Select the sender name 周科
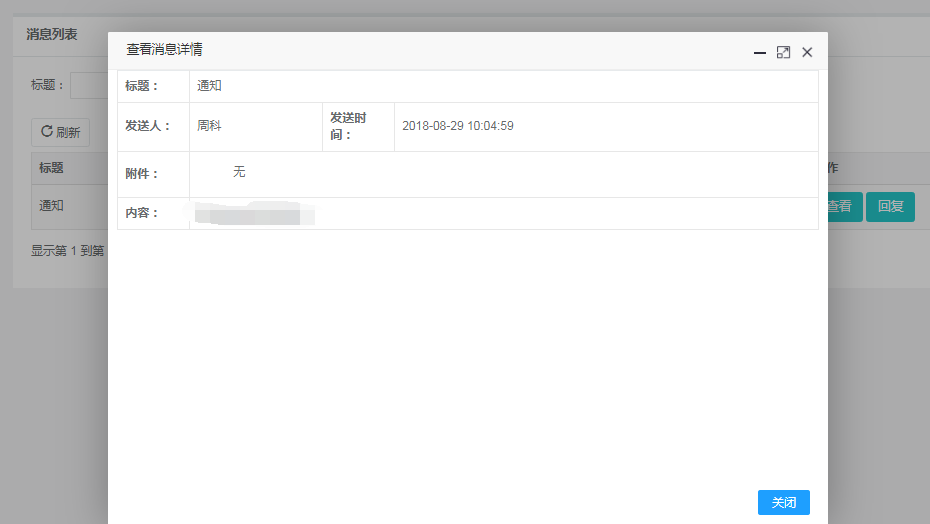This screenshot has width=930, height=524. (x=209, y=126)
